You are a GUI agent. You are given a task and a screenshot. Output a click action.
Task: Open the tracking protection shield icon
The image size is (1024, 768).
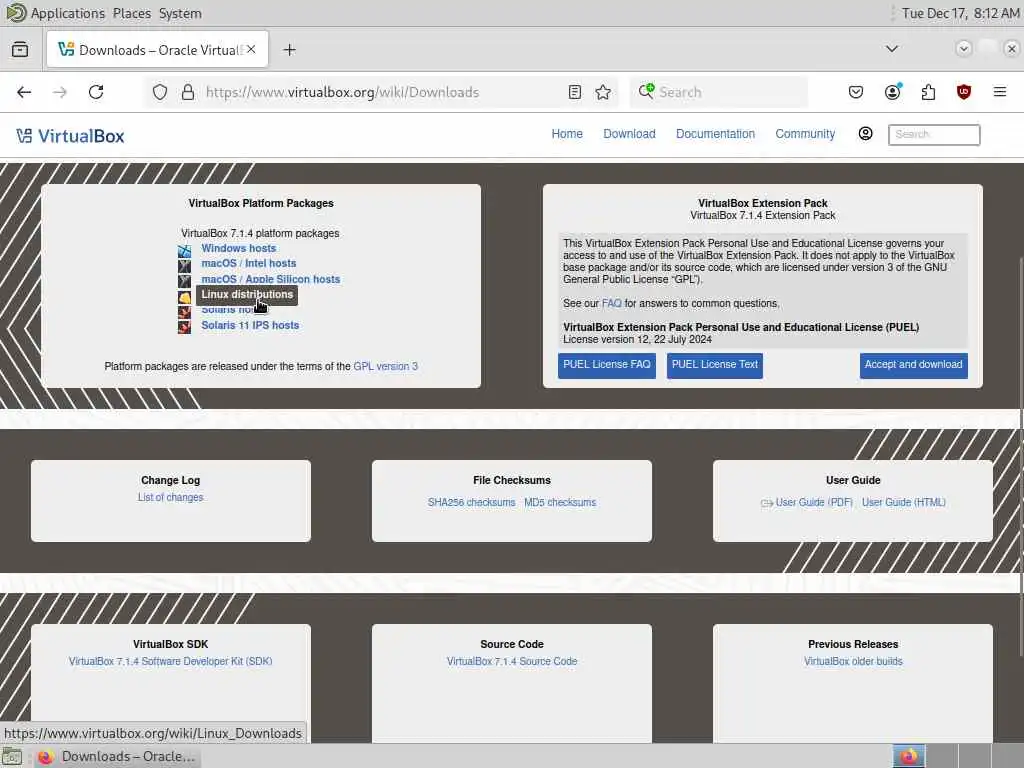[160, 92]
